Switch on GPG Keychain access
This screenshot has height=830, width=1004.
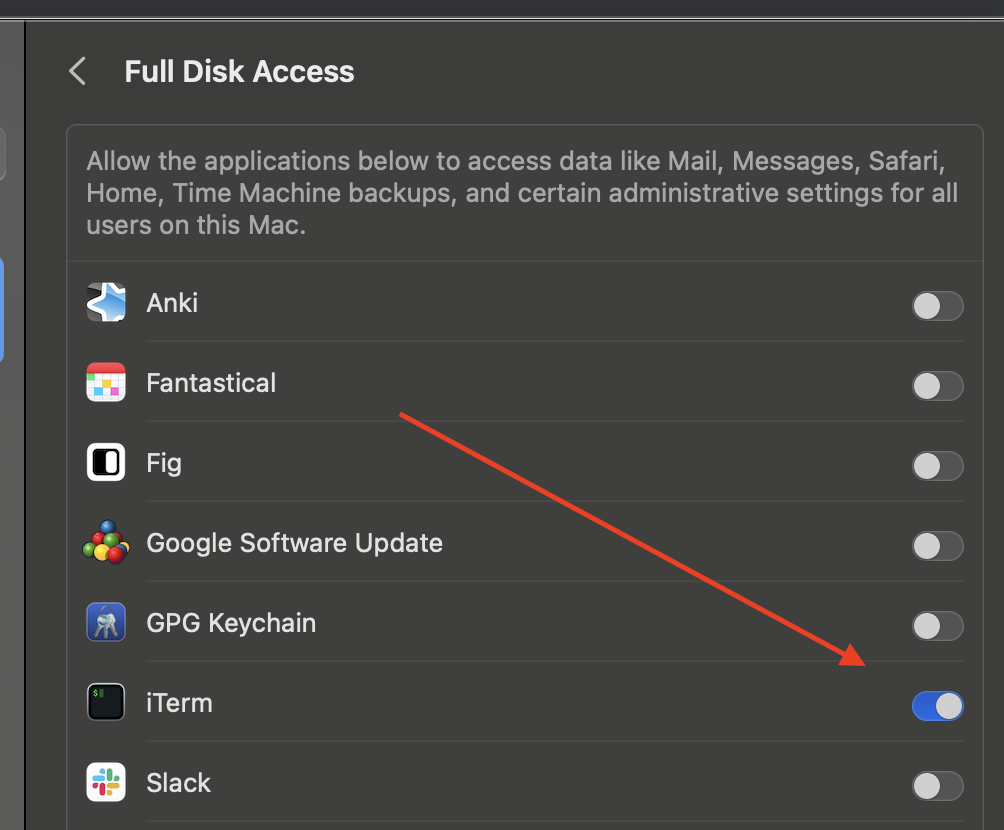click(x=937, y=626)
